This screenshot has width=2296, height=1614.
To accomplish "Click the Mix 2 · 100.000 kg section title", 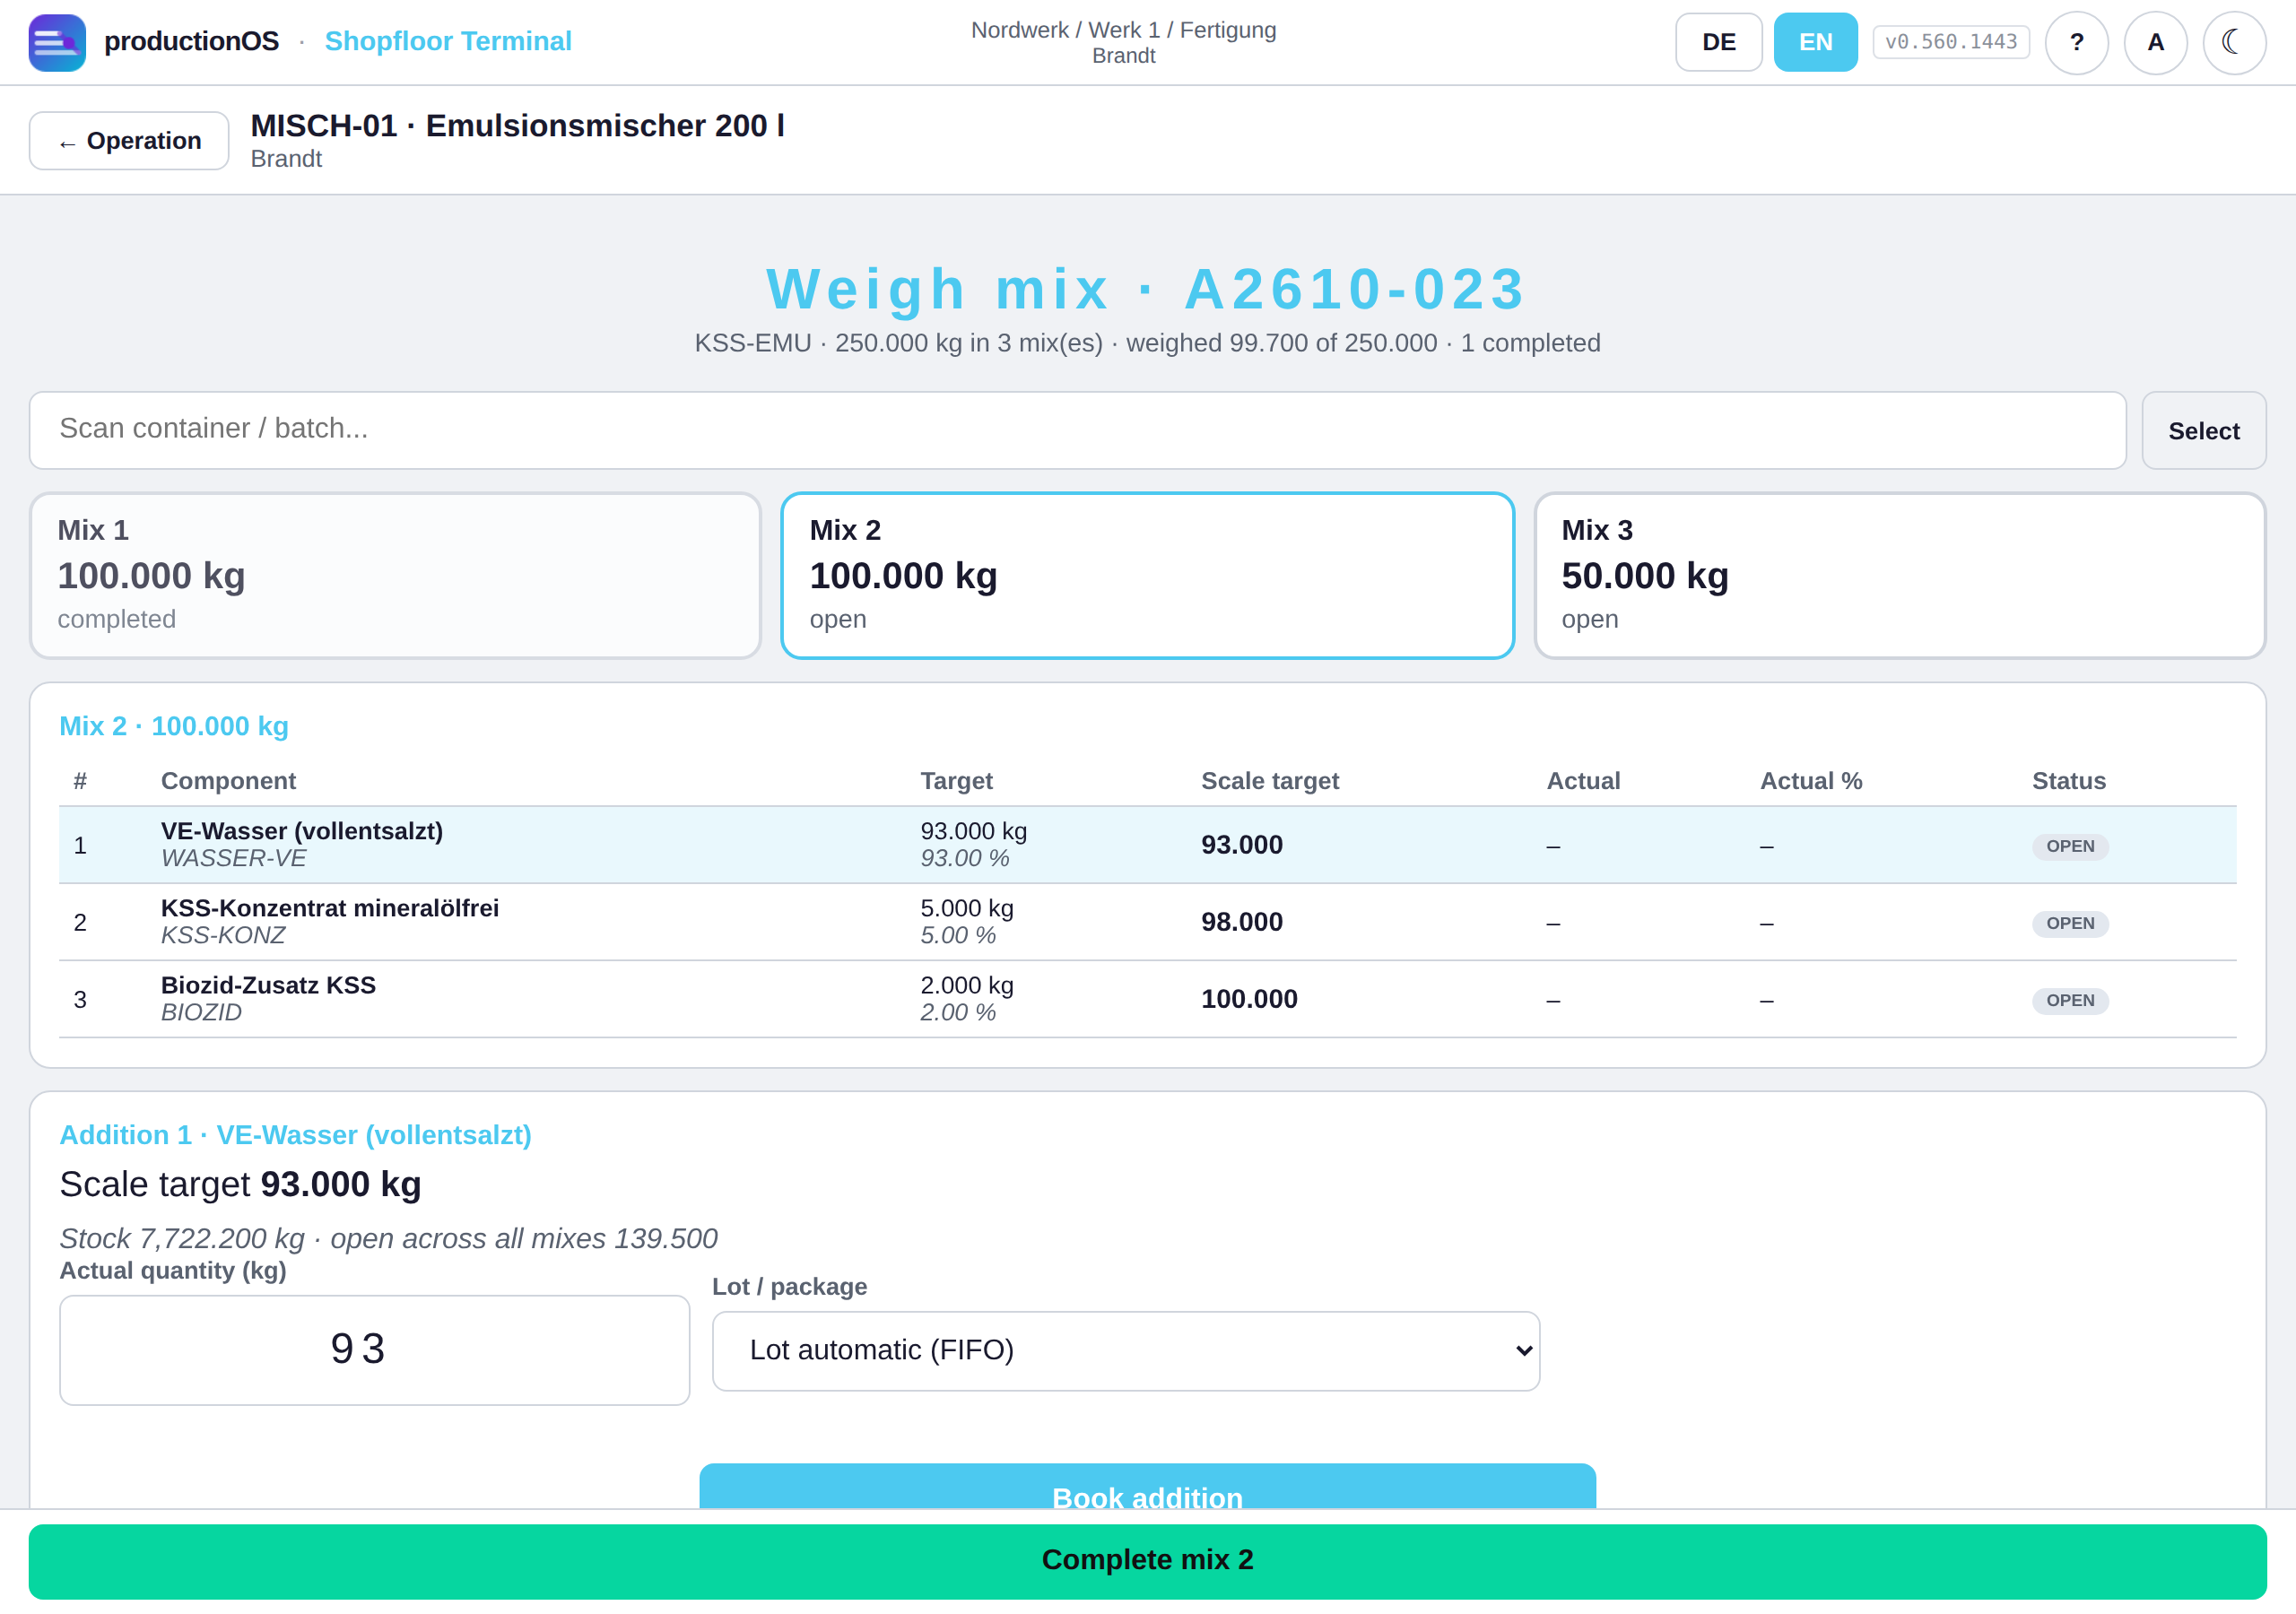I will pos(173,726).
